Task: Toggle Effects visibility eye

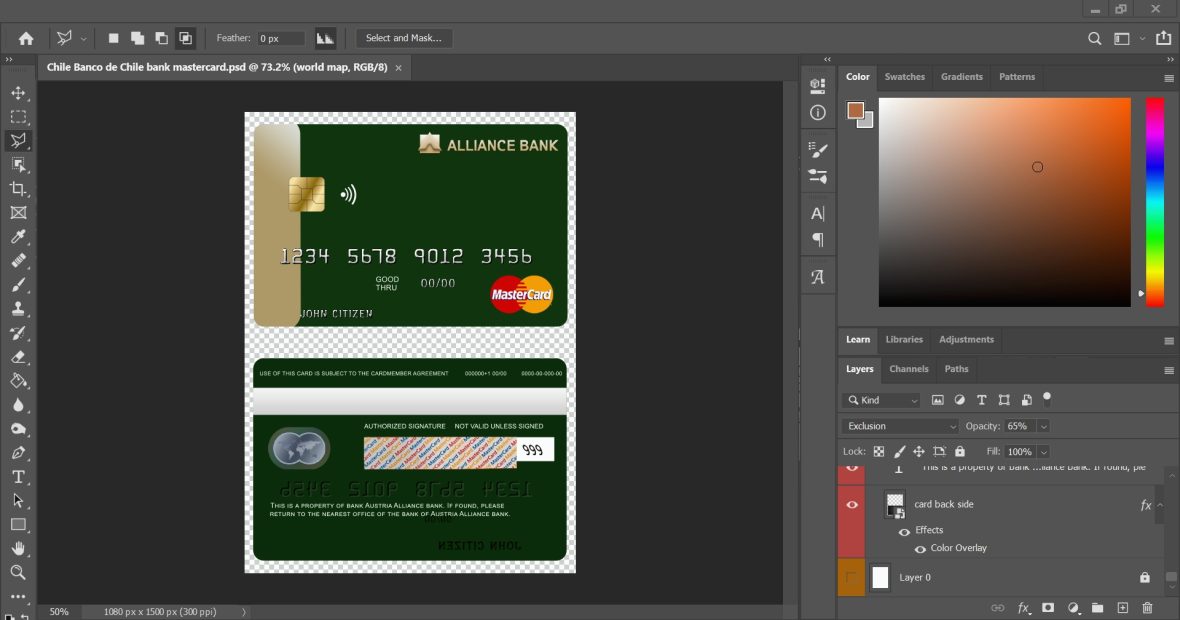Action: (904, 531)
